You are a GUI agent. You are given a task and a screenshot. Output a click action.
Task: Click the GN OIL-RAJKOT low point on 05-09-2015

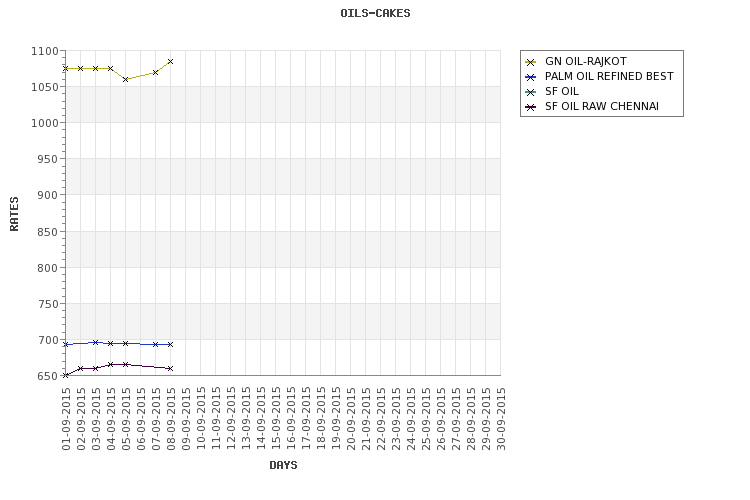125,79
